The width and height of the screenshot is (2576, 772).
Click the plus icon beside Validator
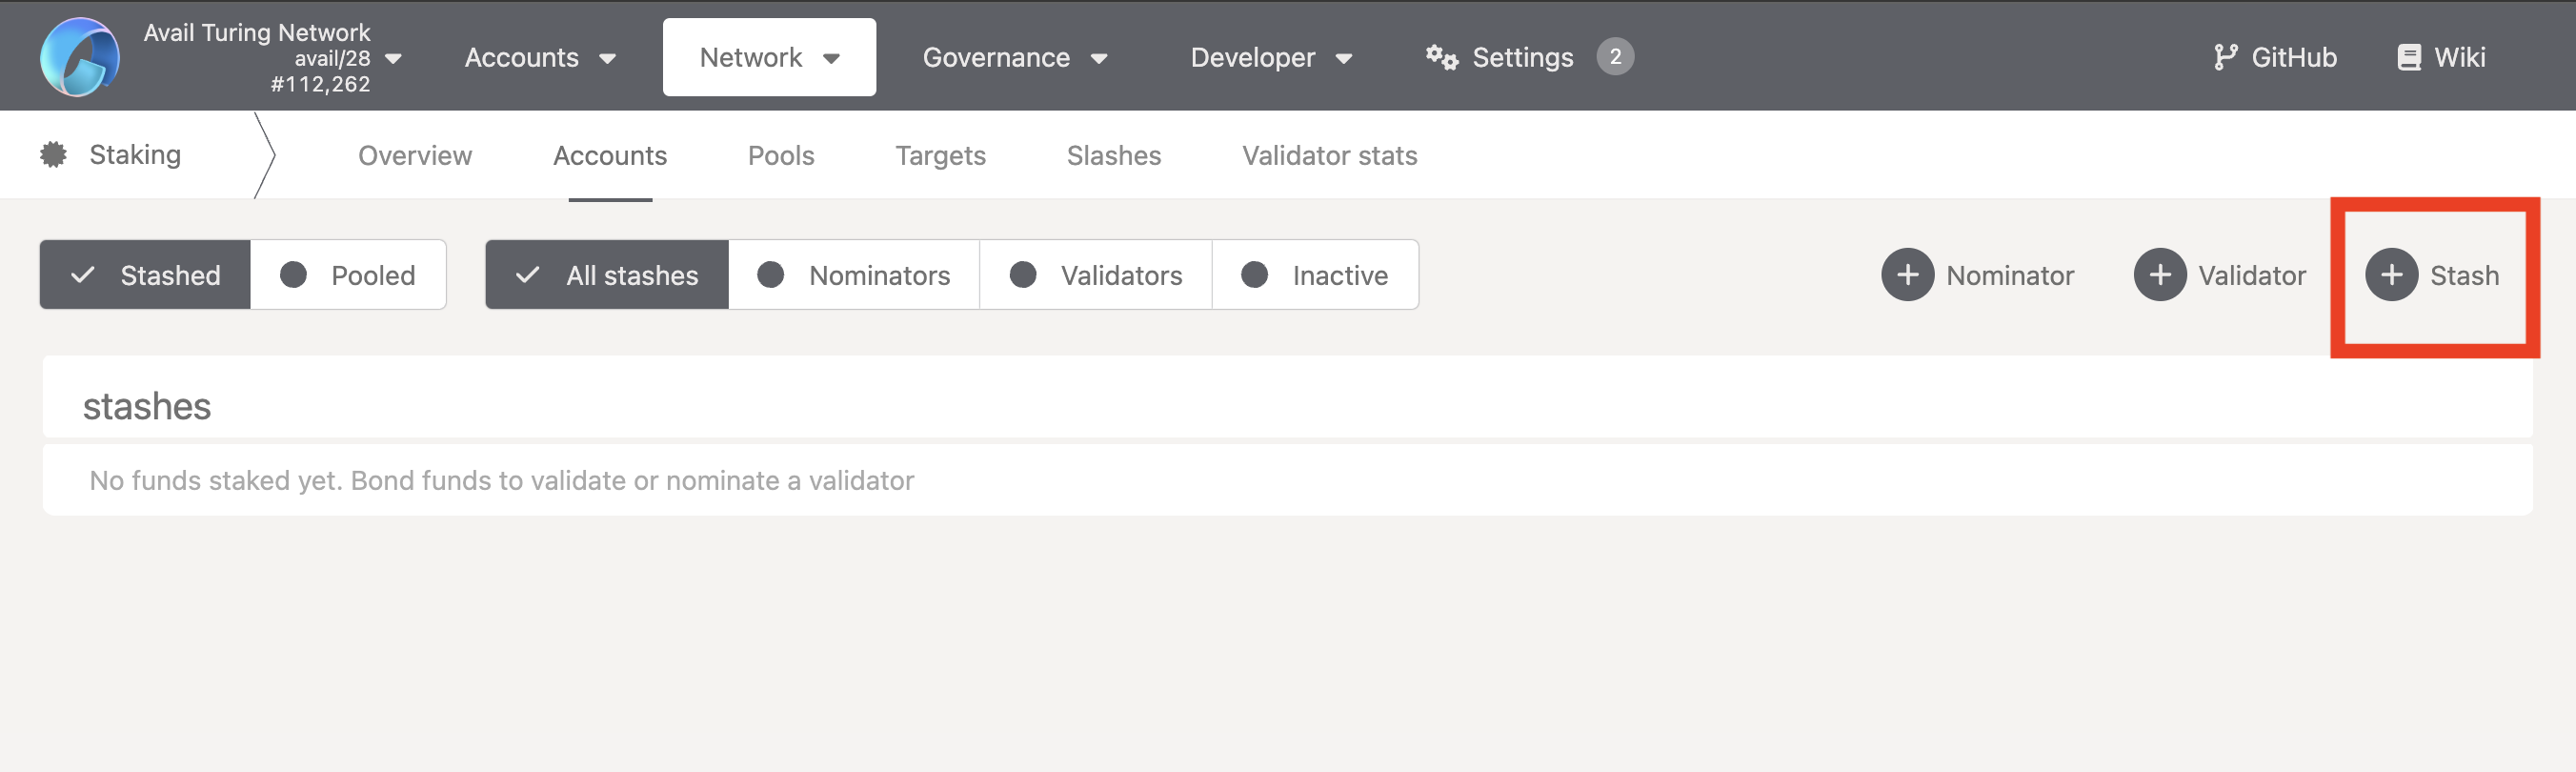point(2158,275)
